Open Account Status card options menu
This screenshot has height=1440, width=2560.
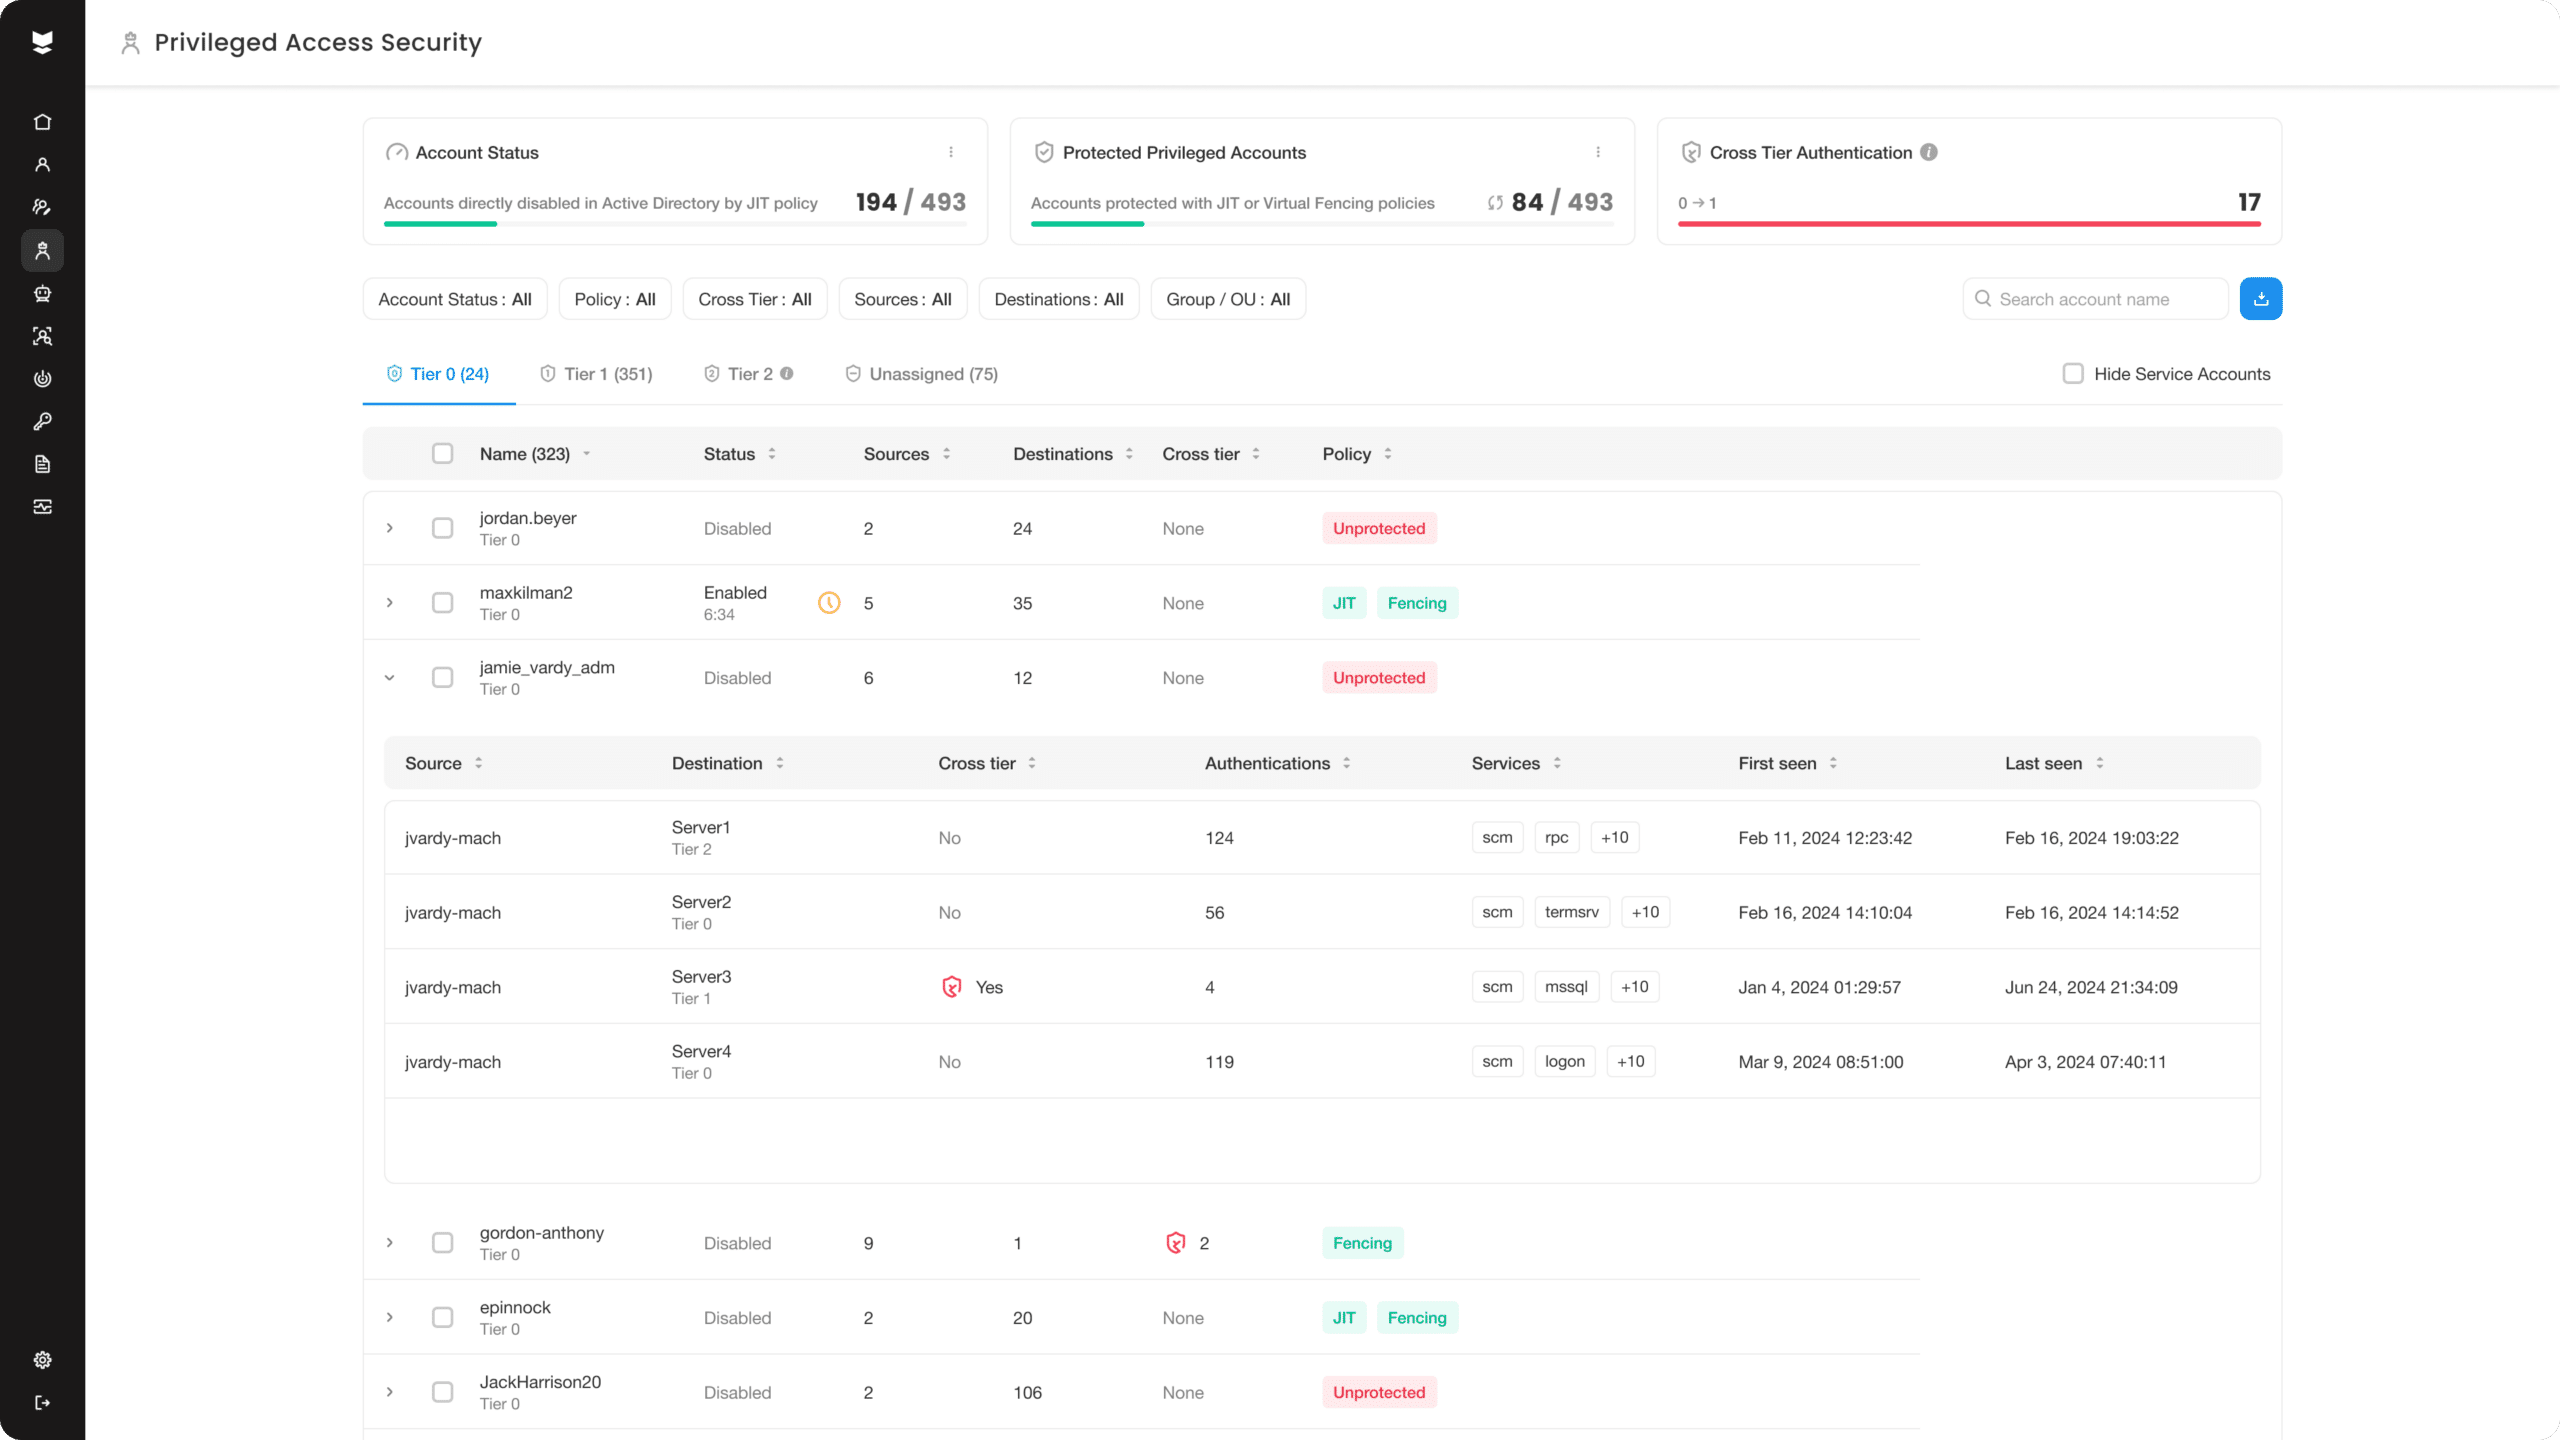951,152
